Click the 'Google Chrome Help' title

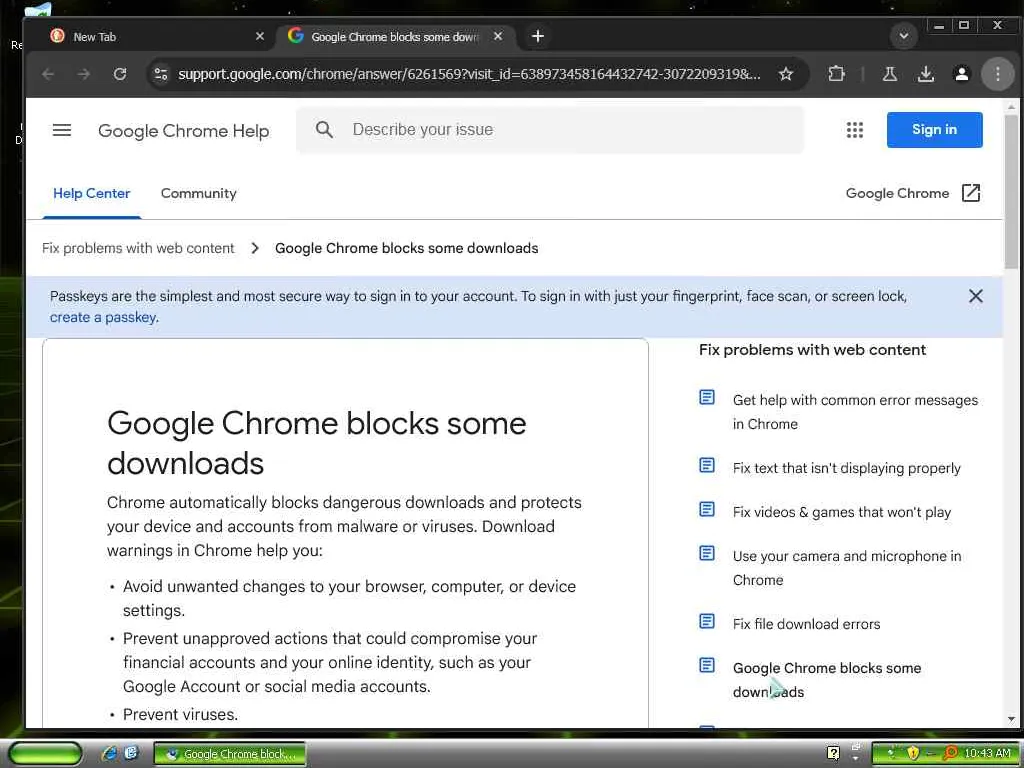[184, 131]
